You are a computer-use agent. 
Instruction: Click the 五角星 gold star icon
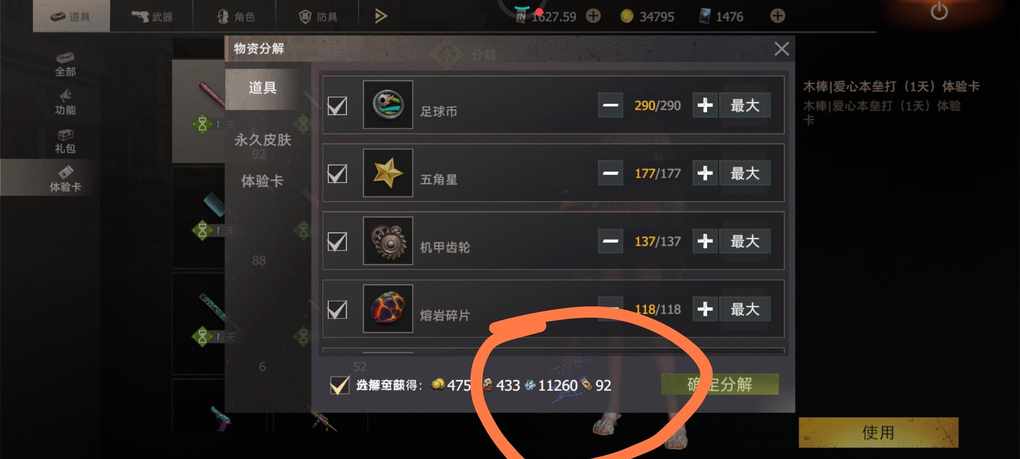pyautogui.click(x=388, y=173)
